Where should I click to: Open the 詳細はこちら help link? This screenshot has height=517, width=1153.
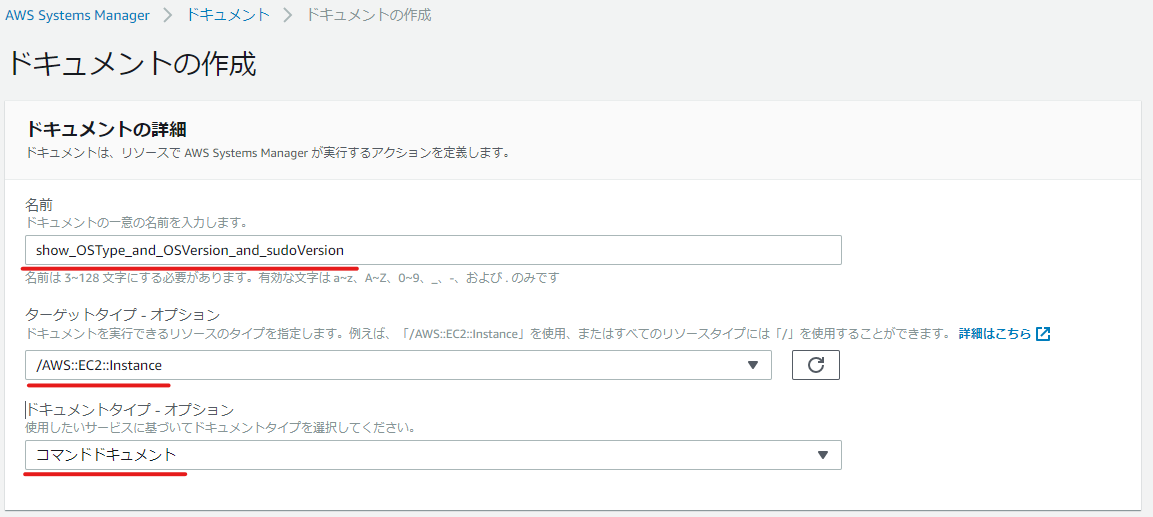[x=995, y=334]
